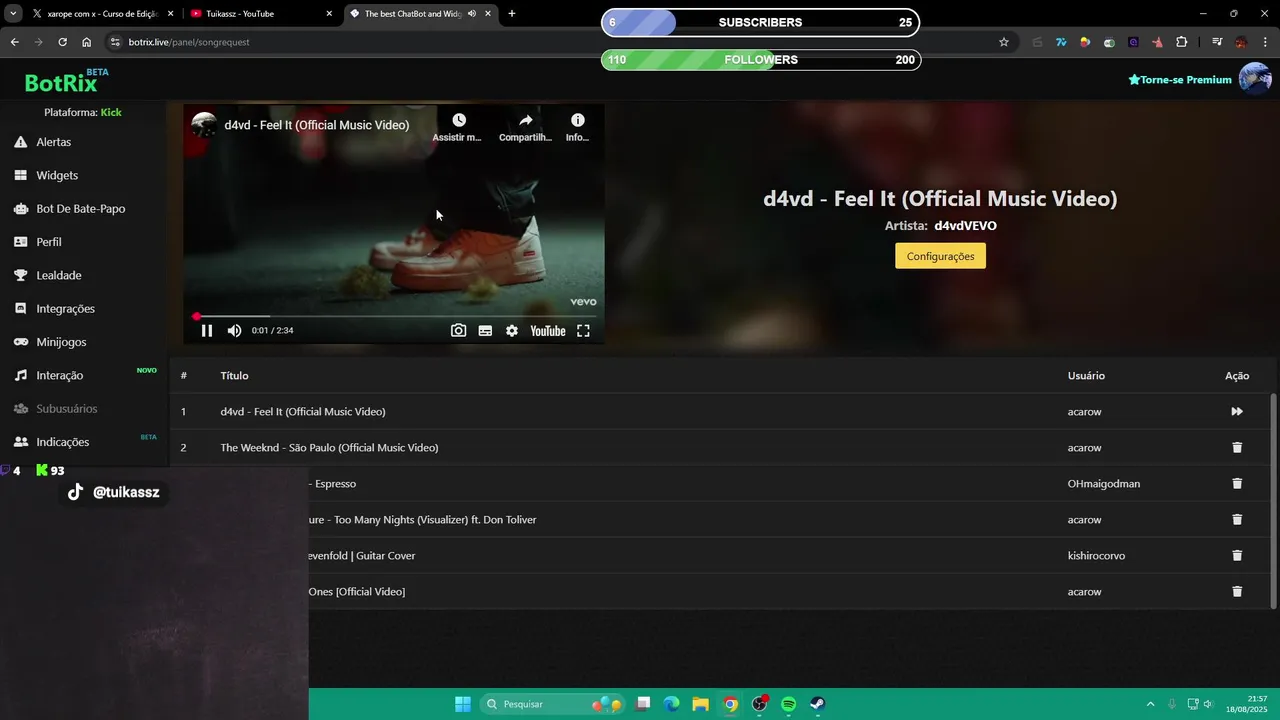Open Subusuários in the sidebar
The image size is (1280, 720).
pyautogui.click(x=67, y=409)
